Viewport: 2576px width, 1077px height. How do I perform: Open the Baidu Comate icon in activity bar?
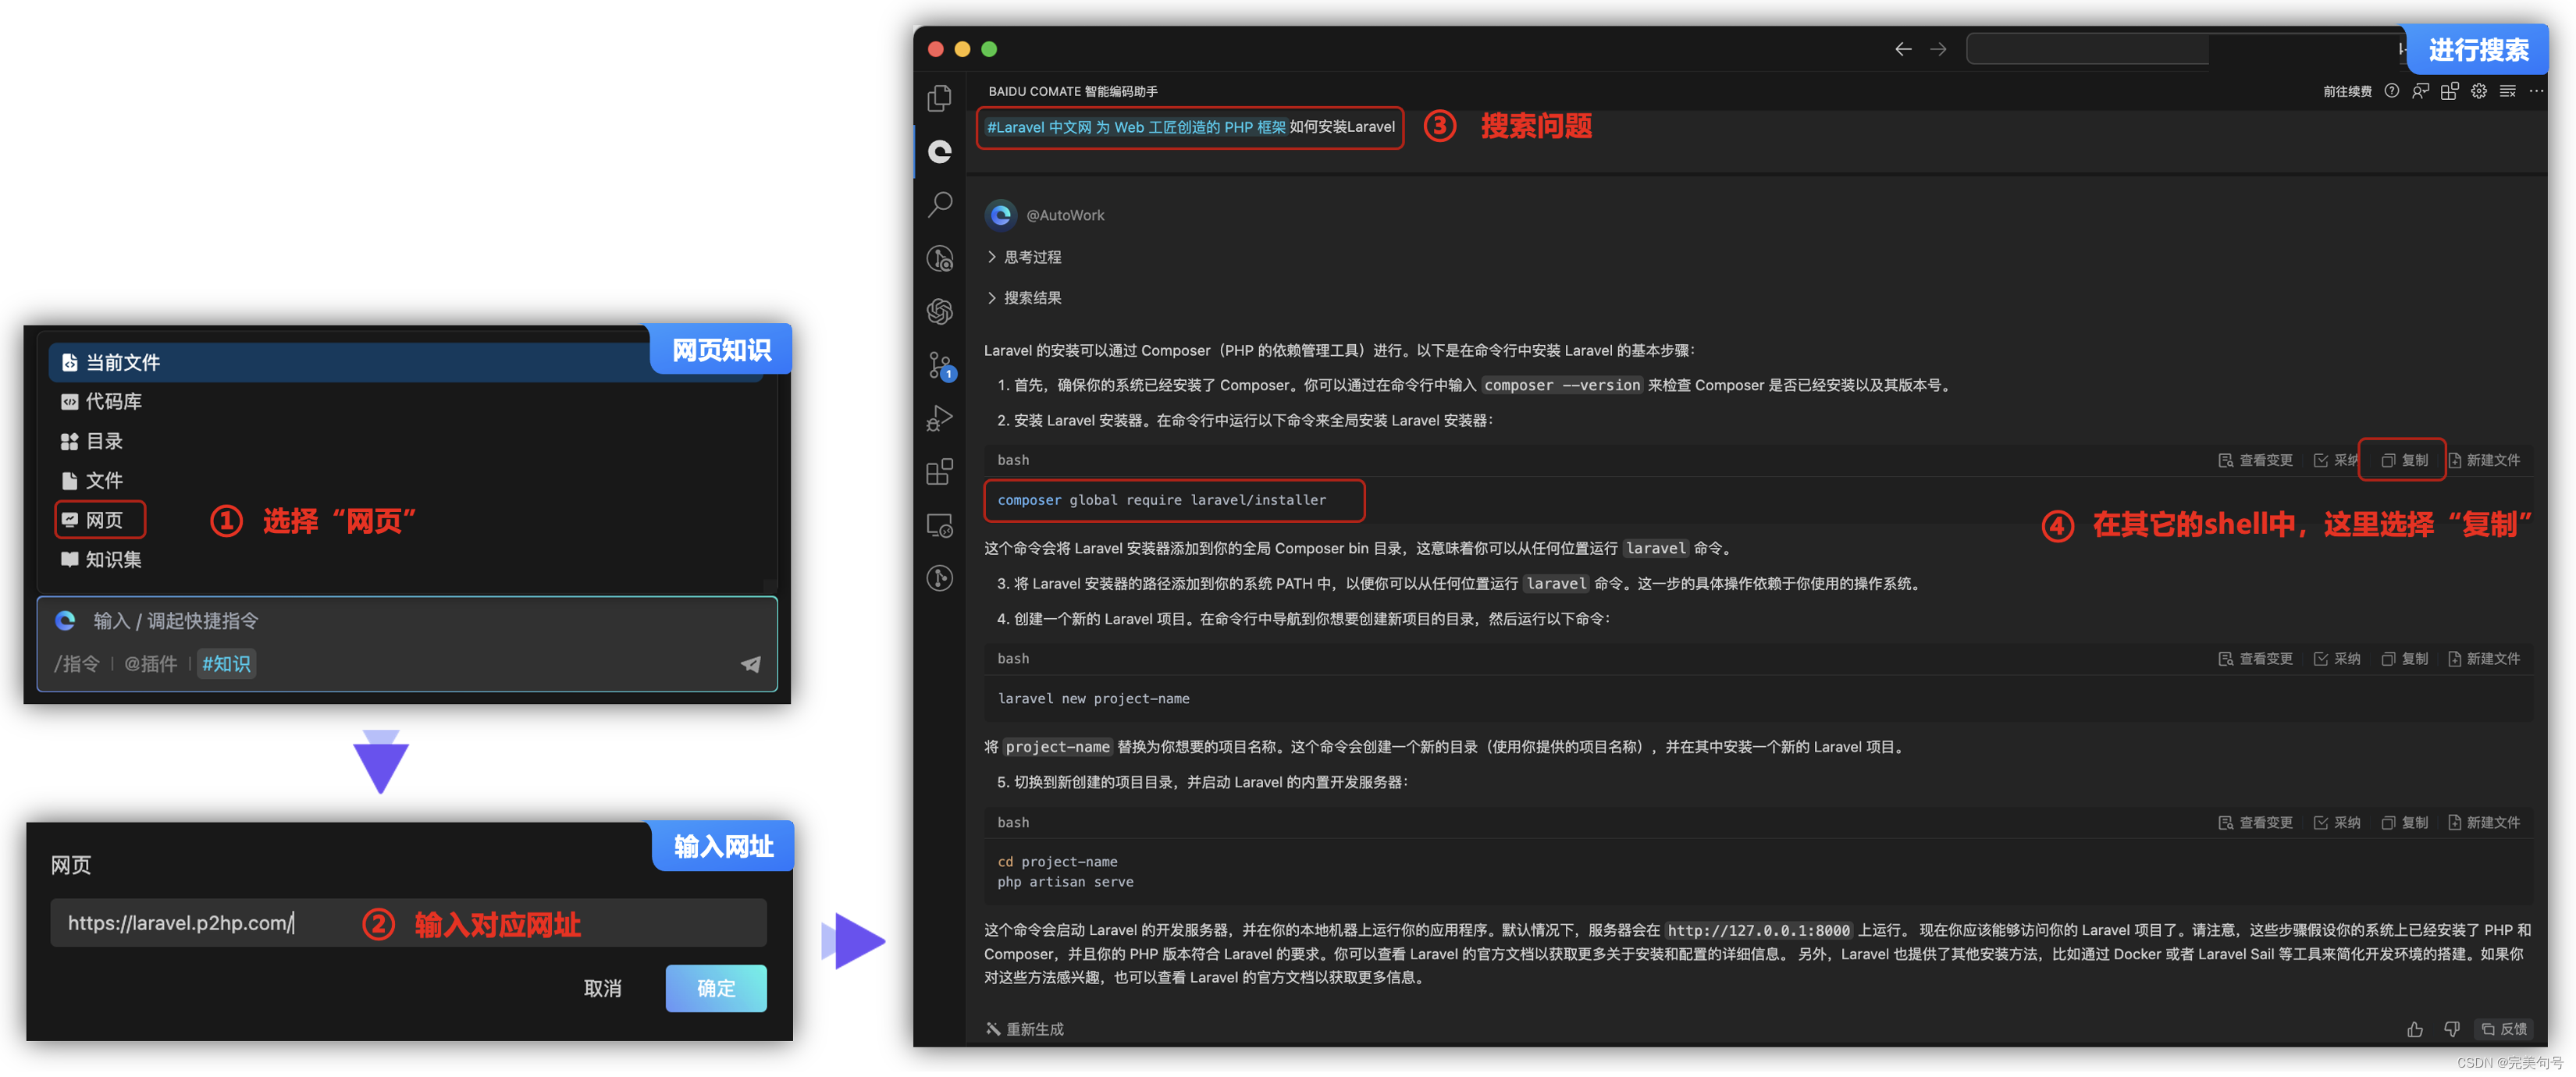pyautogui.click(x=939, y=151)
